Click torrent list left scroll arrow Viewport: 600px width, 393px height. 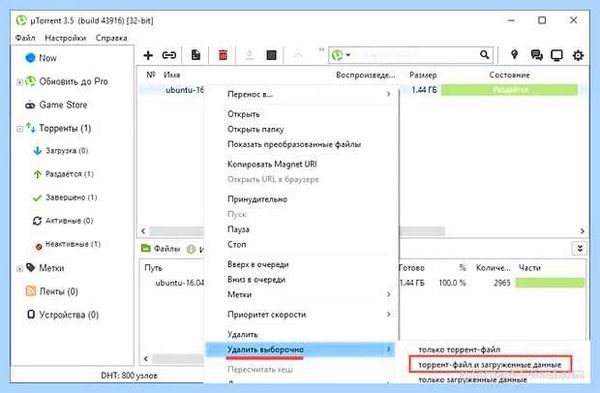click(143, 231)
